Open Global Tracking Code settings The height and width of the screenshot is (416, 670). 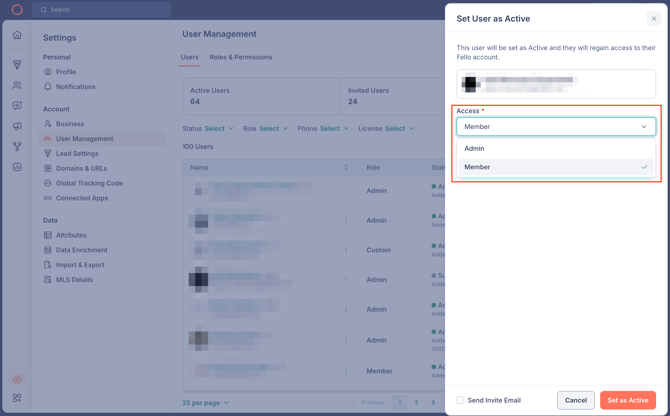coord(89,183)
